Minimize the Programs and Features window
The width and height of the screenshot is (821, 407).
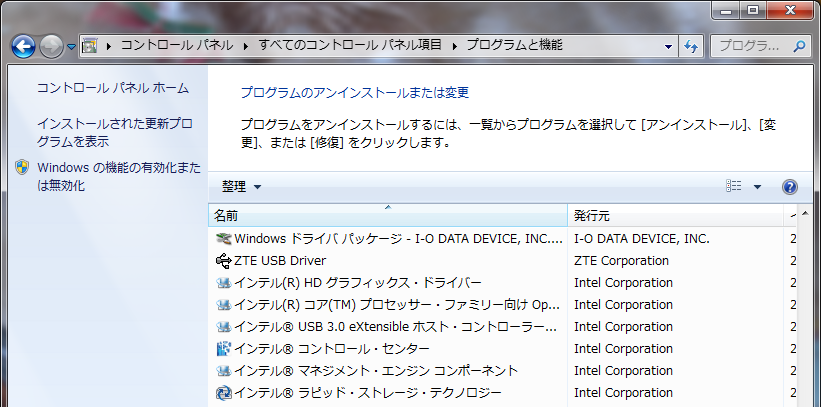[726, 10]
